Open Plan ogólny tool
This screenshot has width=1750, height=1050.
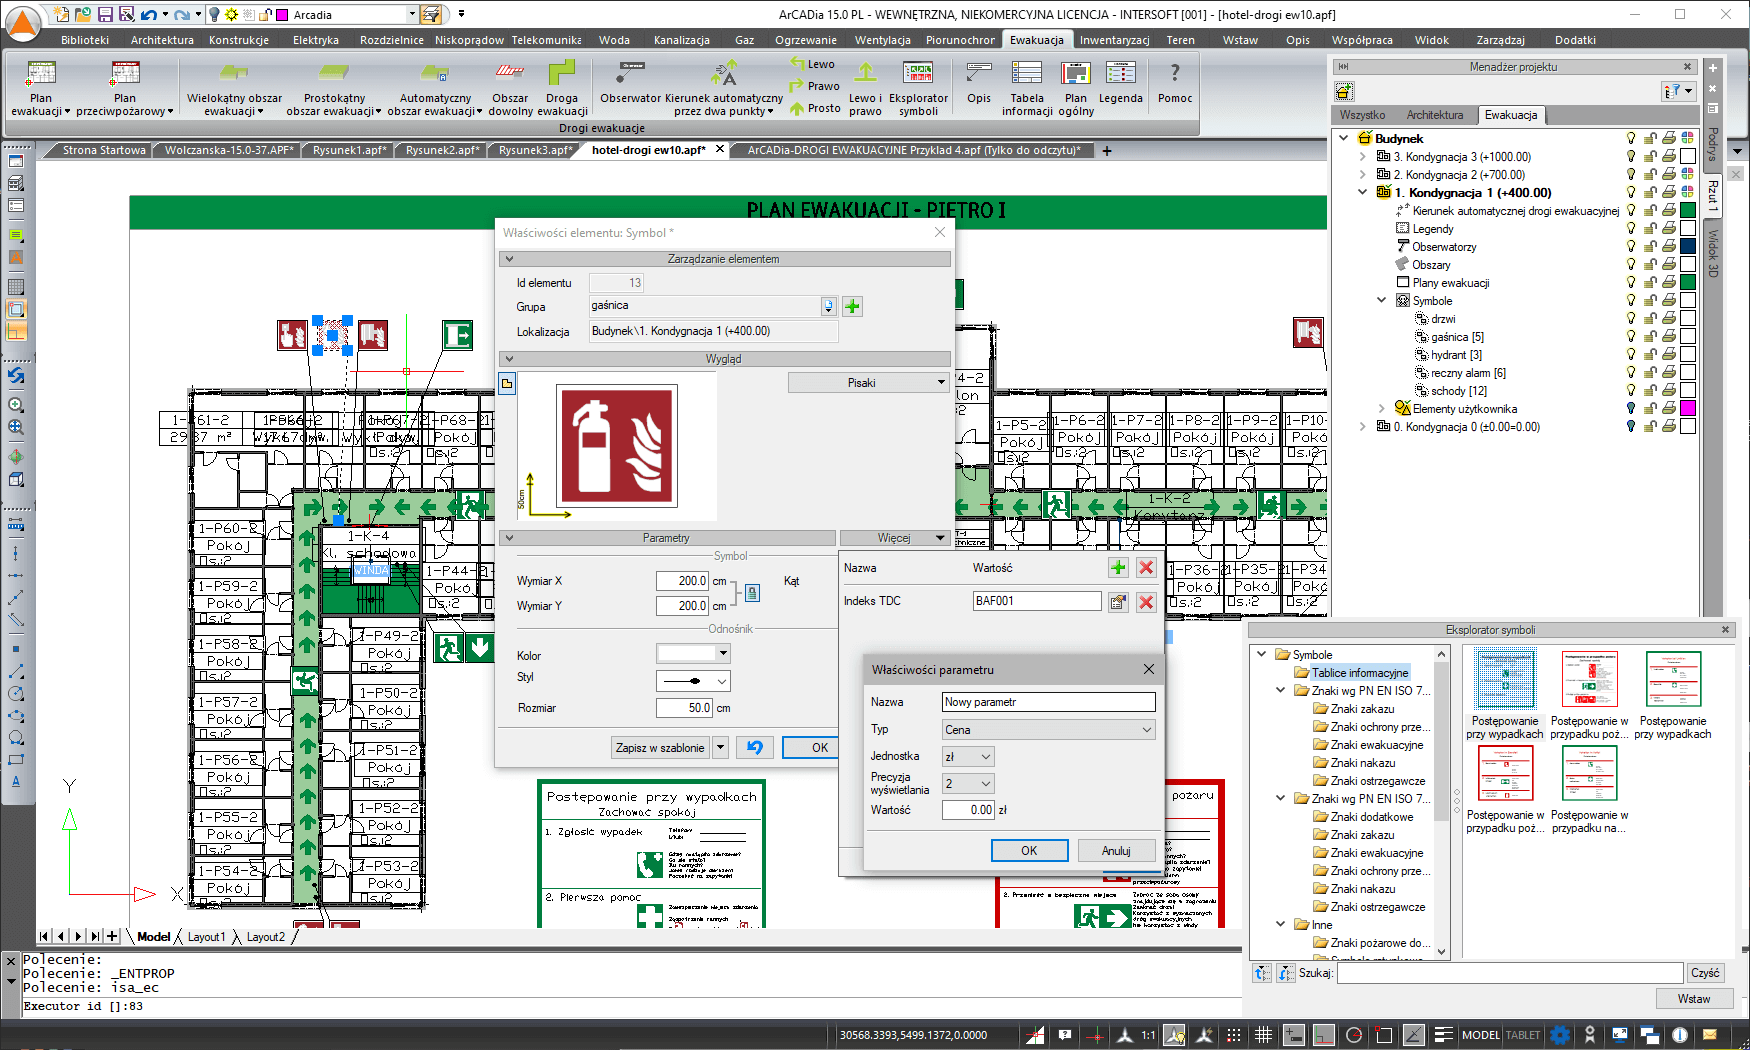click(1076, 88)
